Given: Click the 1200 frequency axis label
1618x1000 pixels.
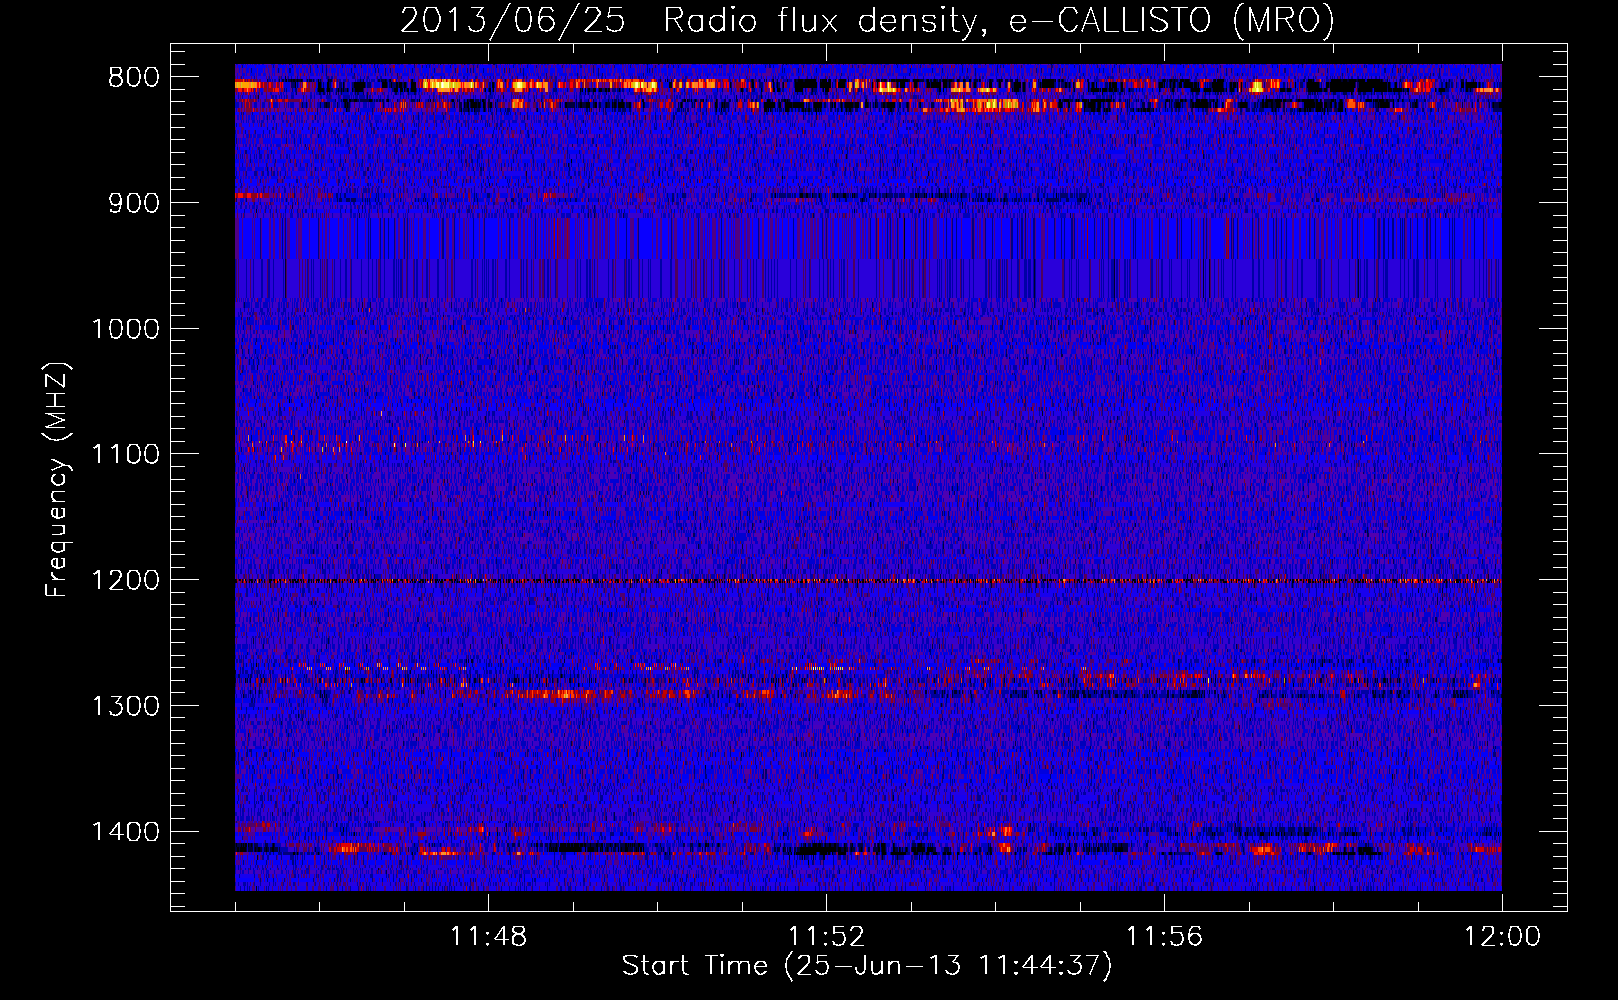Looking at the screenshot, I should point(126,581).
